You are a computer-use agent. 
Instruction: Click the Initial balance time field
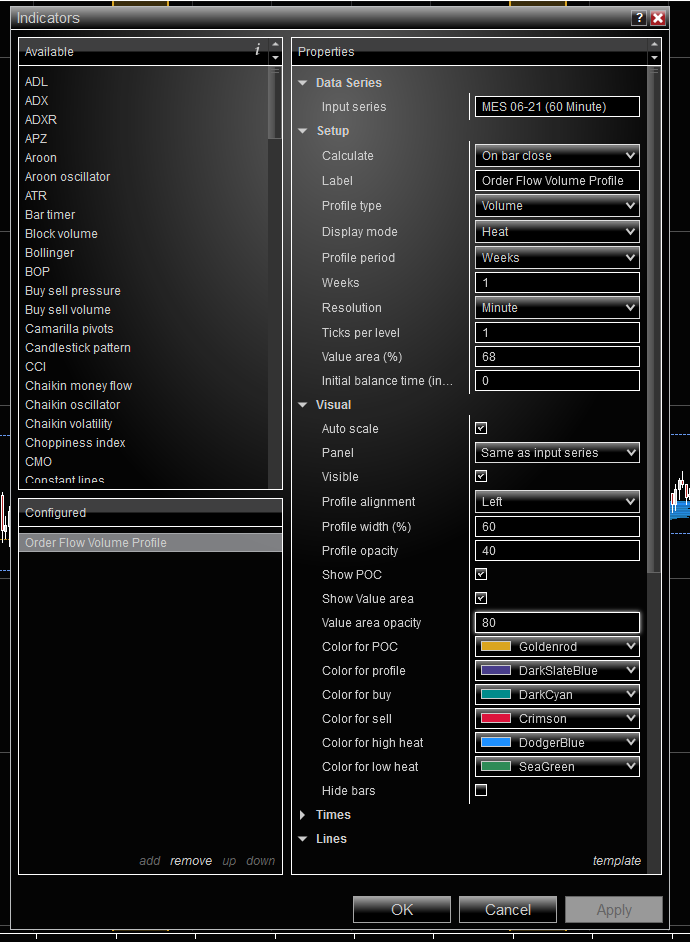click(557, 380)
